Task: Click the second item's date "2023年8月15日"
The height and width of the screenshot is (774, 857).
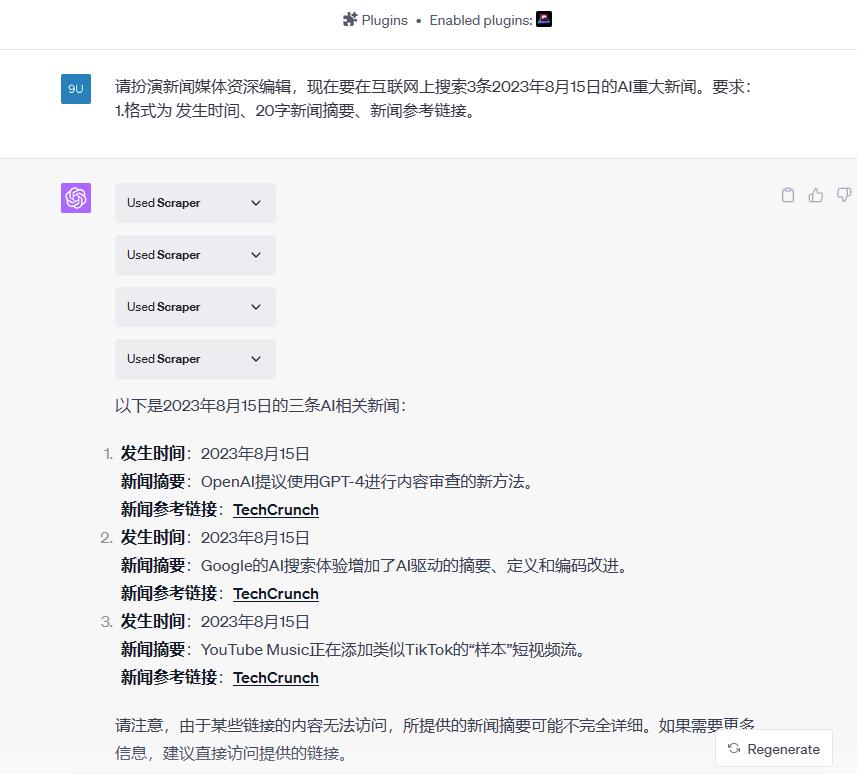Action: click(255, 538)
